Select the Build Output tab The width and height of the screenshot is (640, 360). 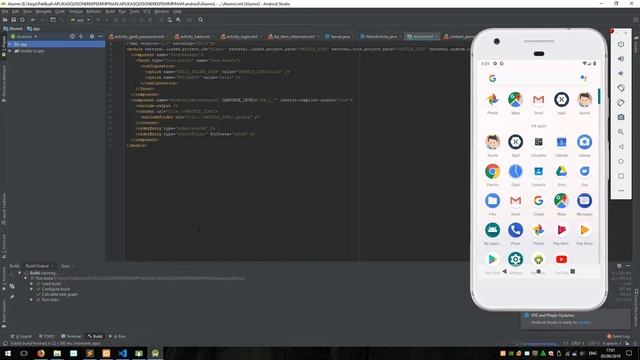38,266
